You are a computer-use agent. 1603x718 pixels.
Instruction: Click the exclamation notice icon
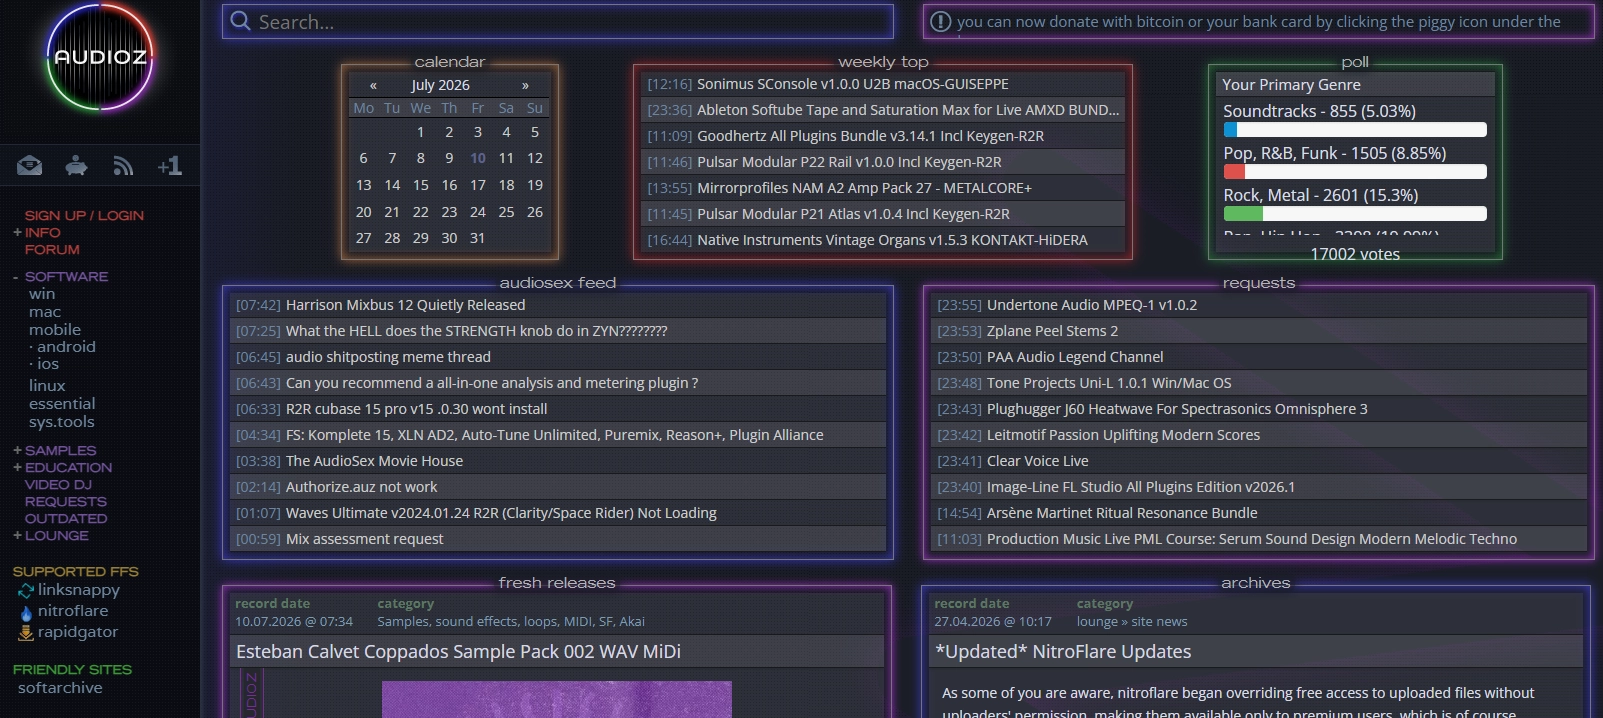940,21
